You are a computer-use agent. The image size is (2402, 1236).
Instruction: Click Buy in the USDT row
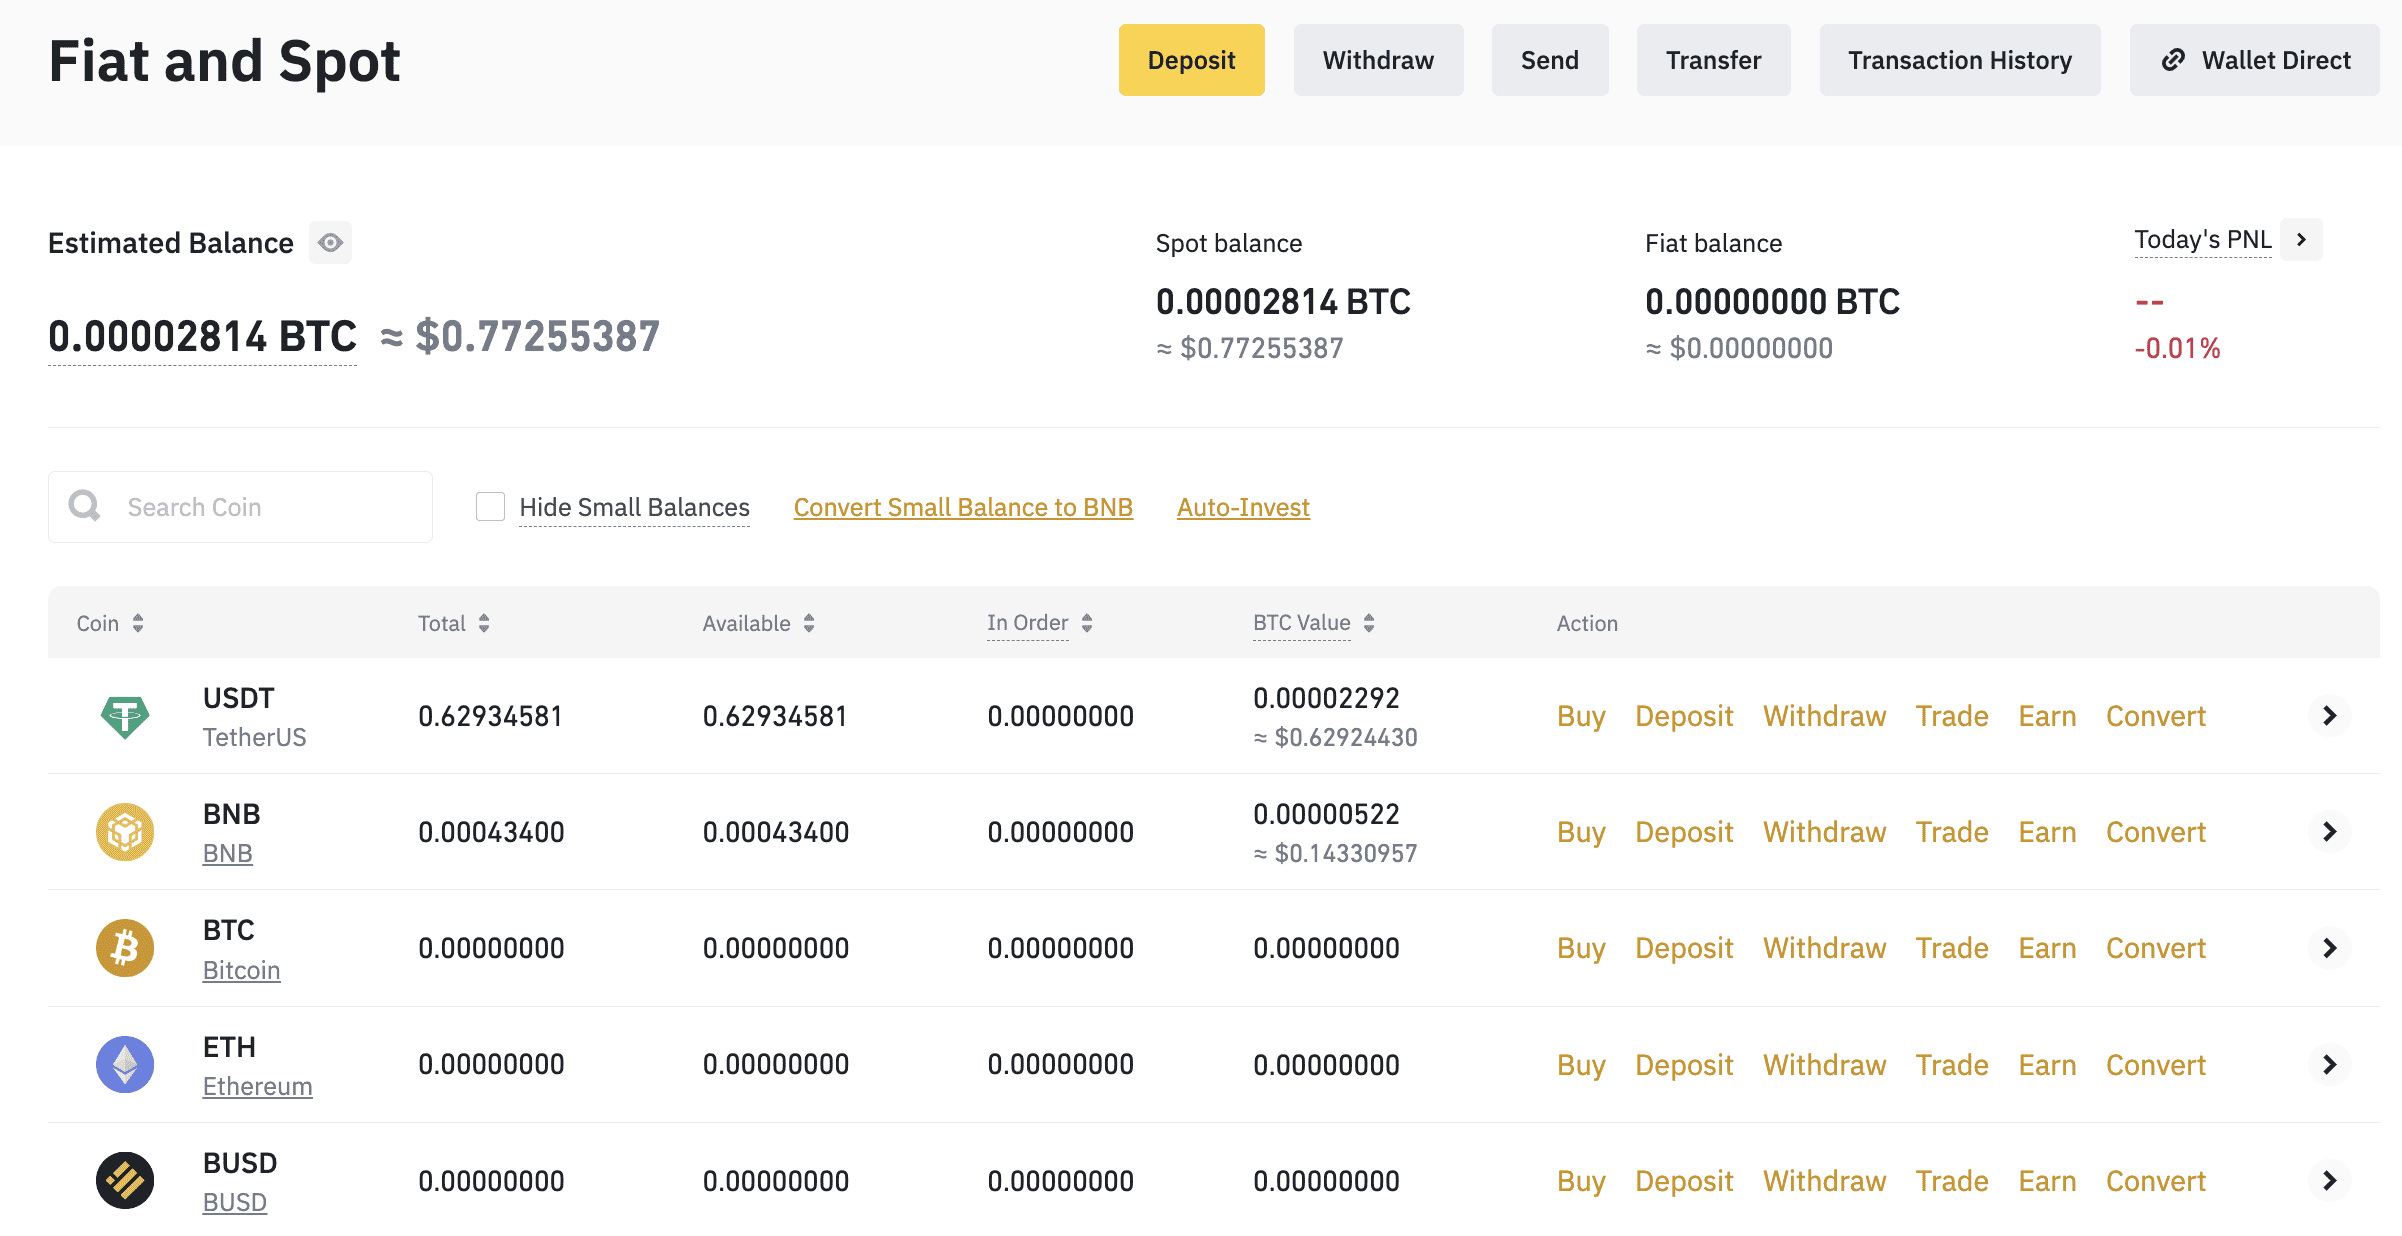tap(1581, 716)
